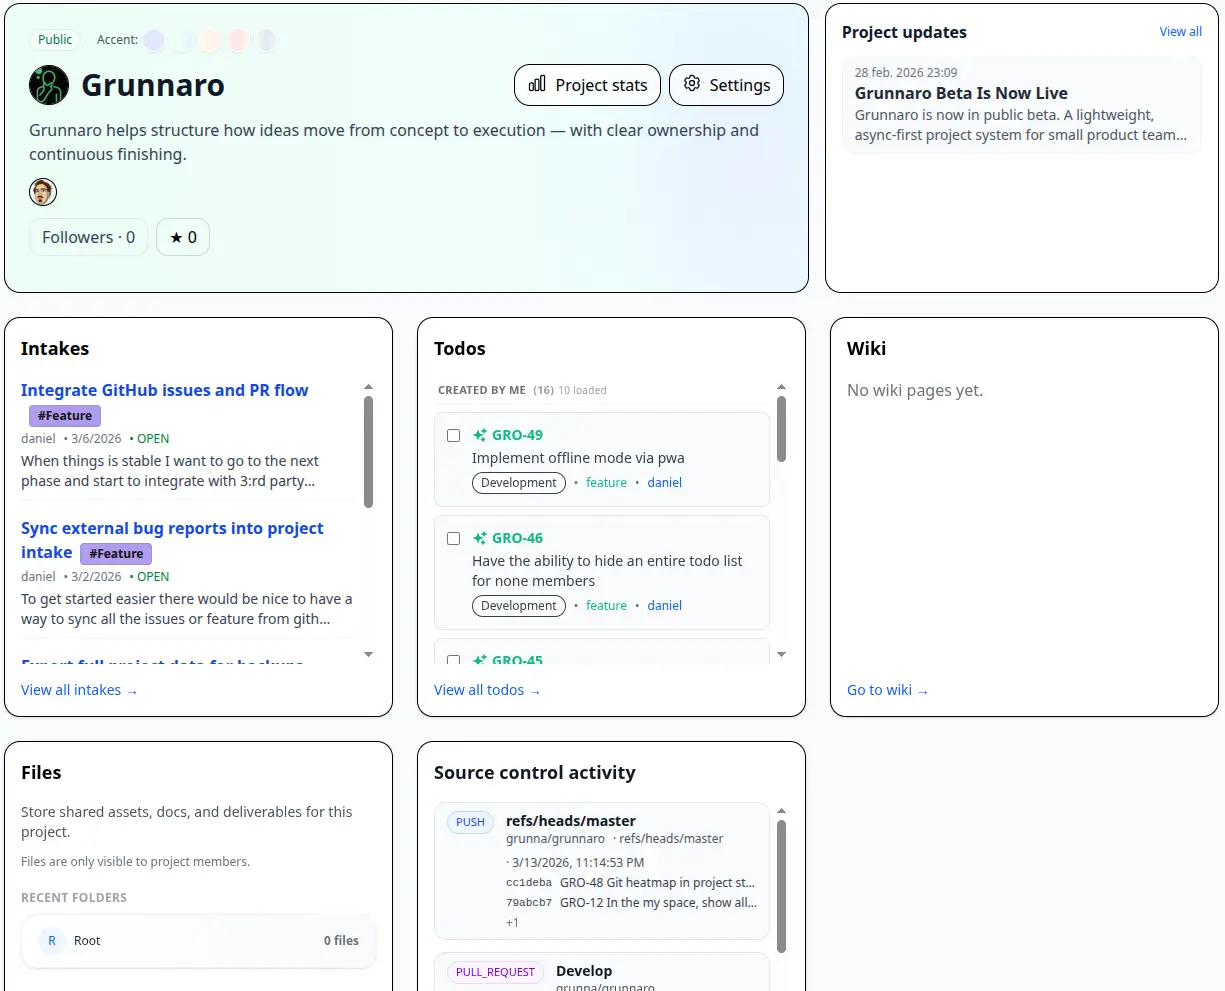Select the pink accent color swatch
1225x991 pixels.
pos(238,40)
